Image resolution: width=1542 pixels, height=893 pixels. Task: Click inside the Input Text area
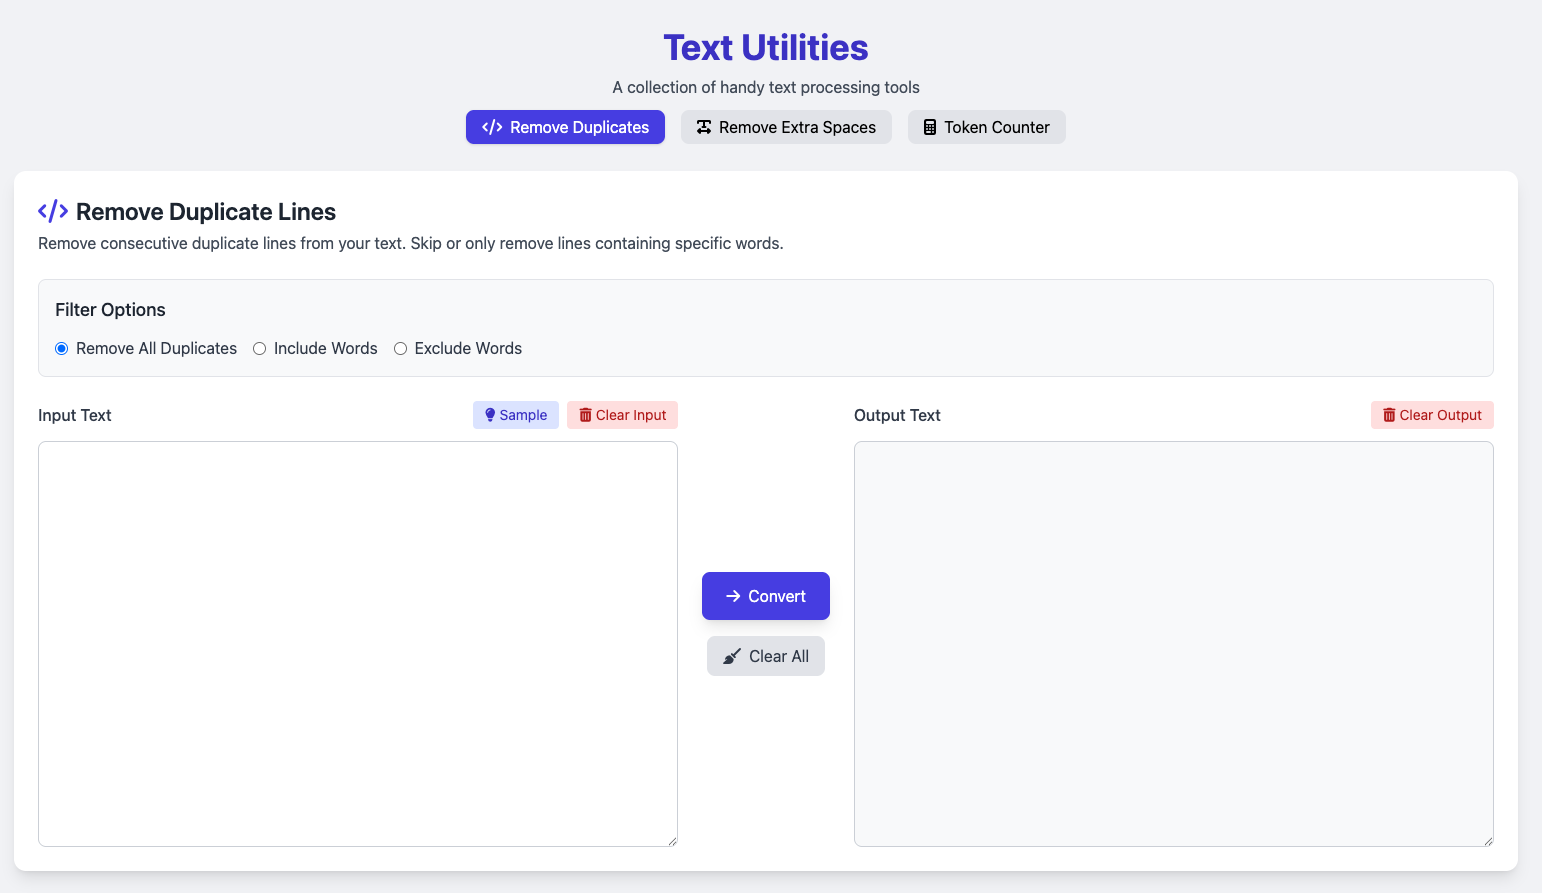(357, 643)
